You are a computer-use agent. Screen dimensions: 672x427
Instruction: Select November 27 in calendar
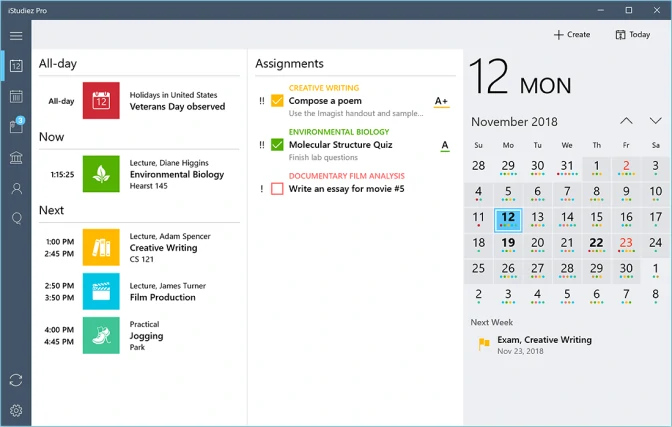click(x=537, y=271)
